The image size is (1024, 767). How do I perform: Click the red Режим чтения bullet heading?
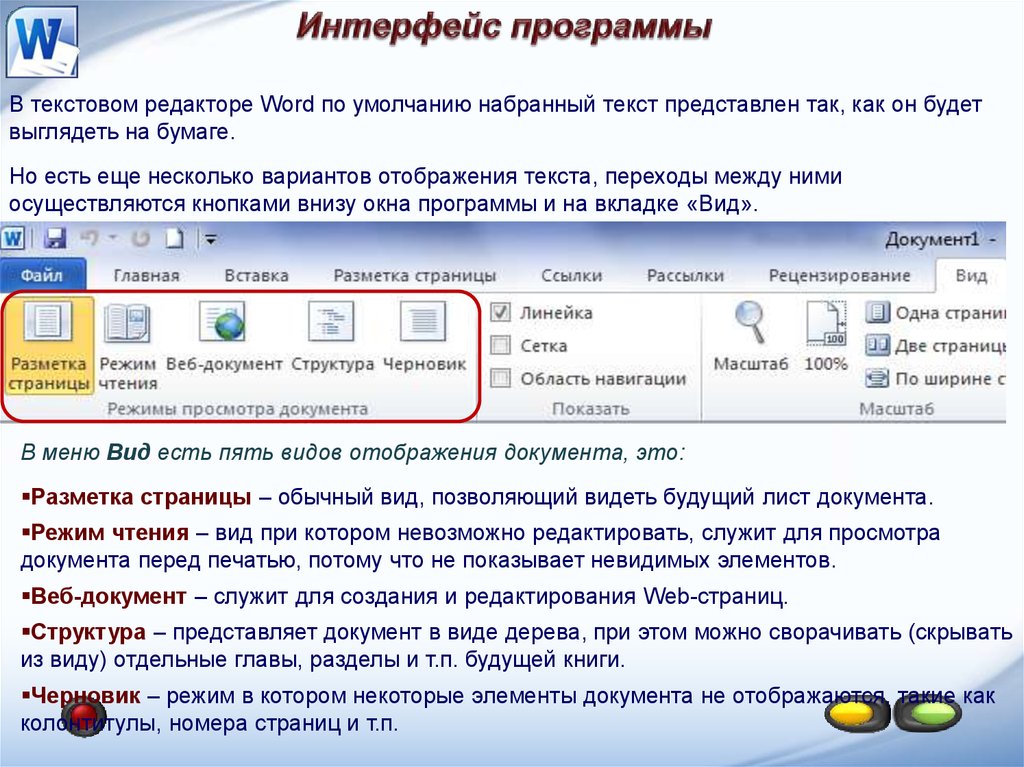[x=110, y=532]
